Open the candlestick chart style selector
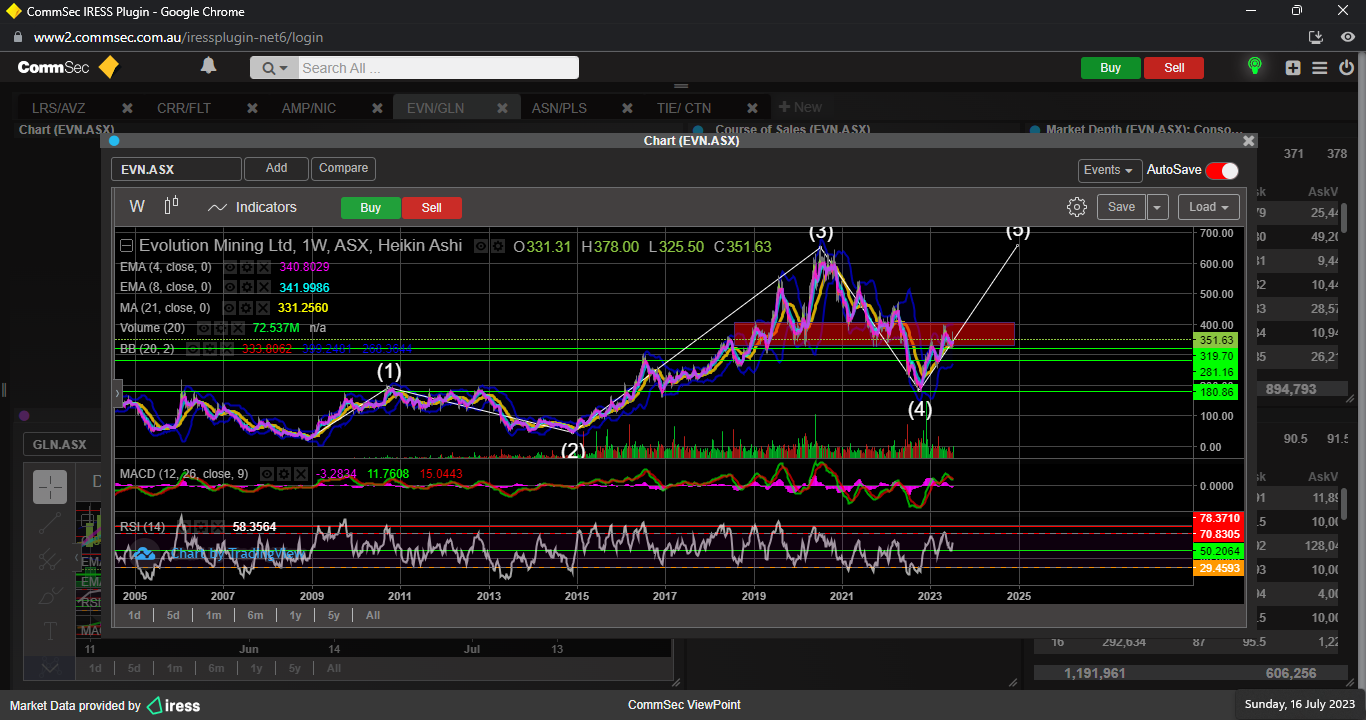 171,206
